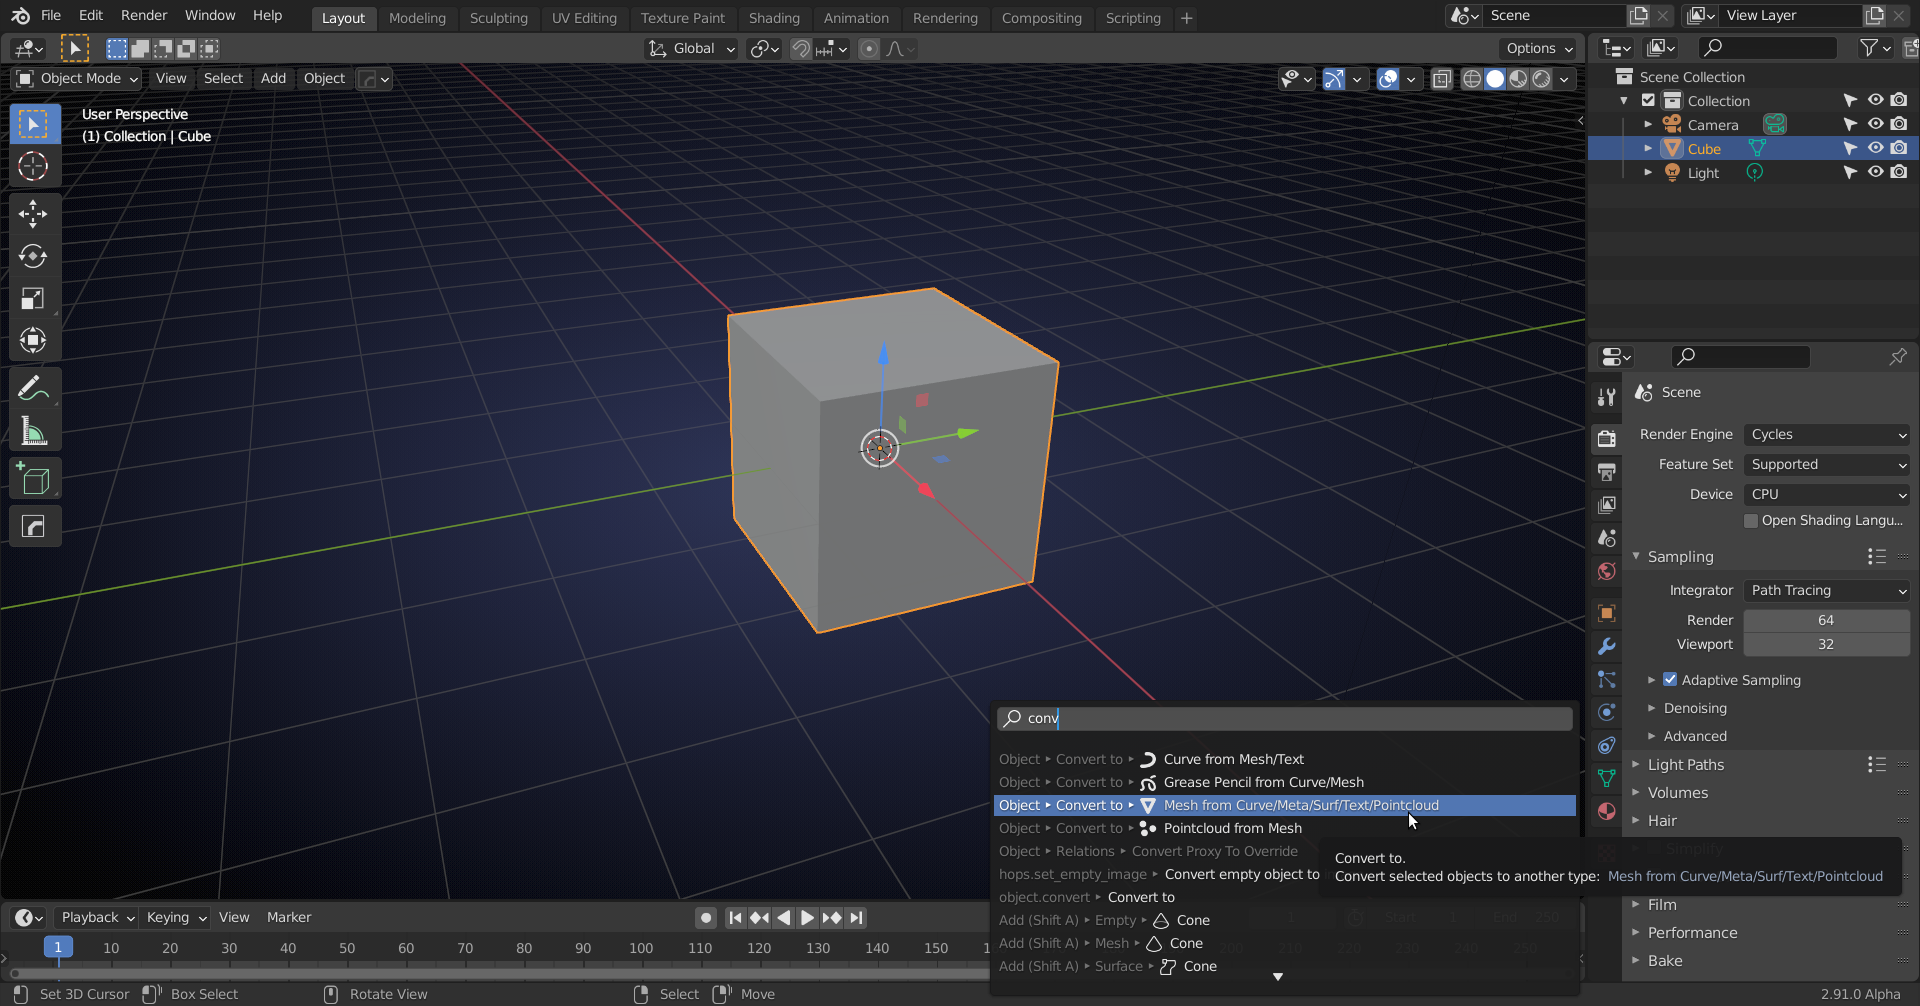This screenshot has width=1920, height=1006.
Task: Open the Particles properties tab
Action: [1607, 679]
